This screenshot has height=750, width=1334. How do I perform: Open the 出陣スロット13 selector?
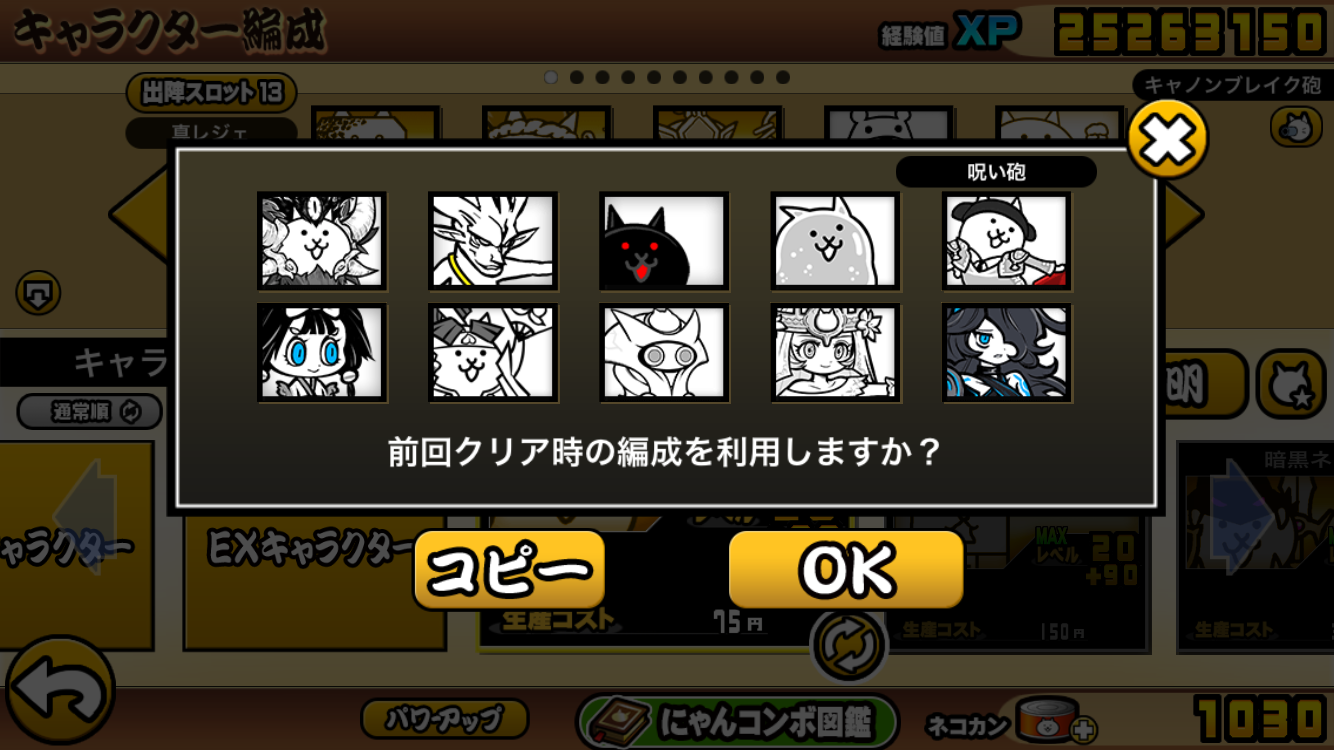tap(211, 93)
